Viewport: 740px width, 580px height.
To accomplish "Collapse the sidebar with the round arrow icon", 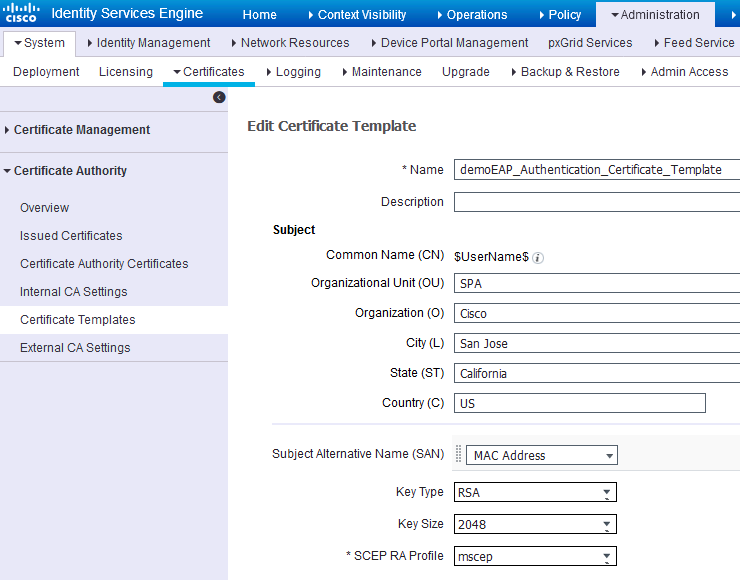I will pos(219,97).
